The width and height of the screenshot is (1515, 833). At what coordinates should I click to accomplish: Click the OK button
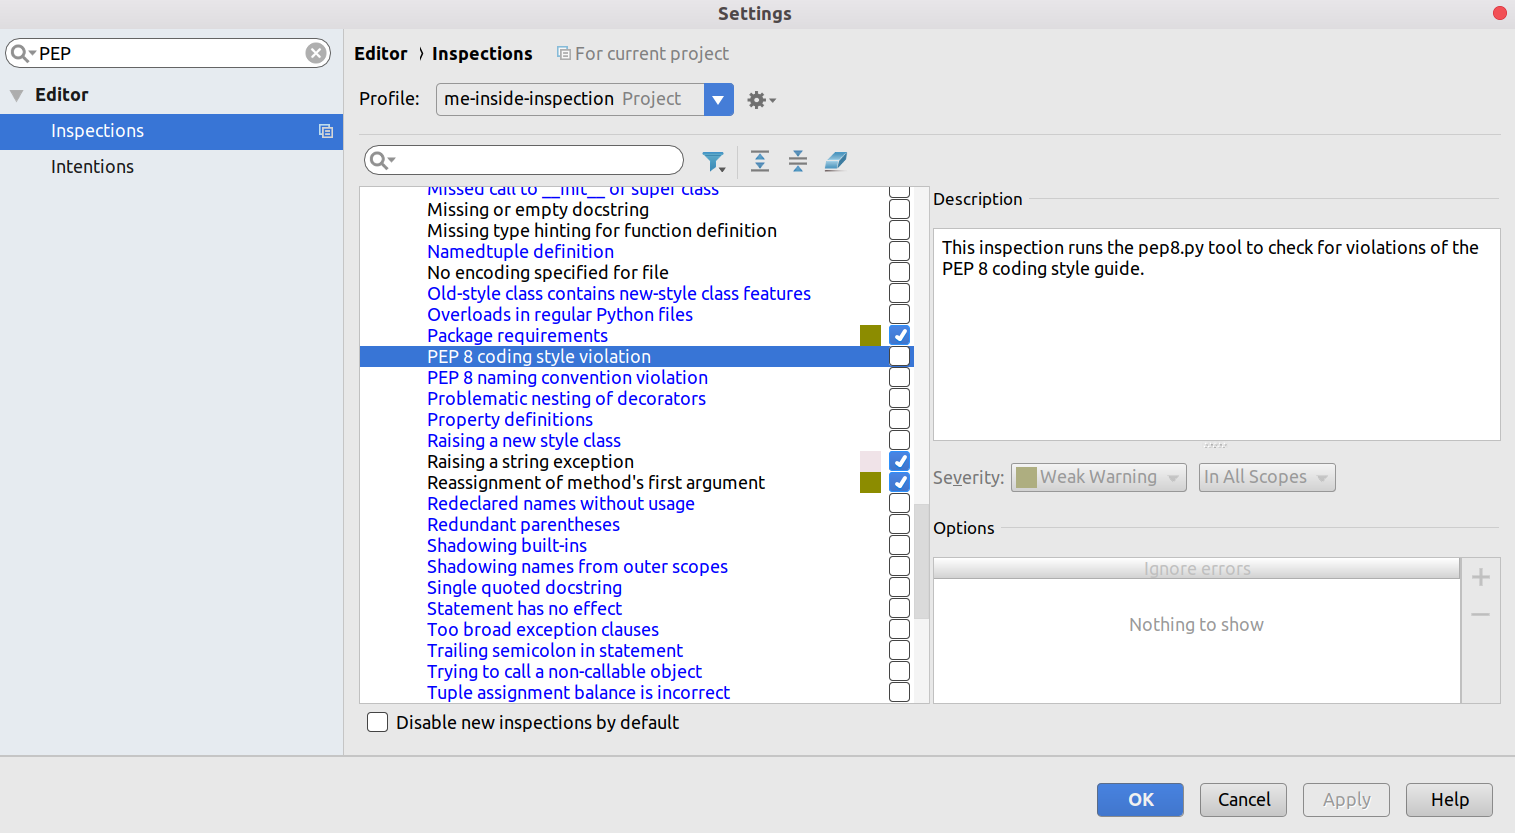tap(1140, 799)
